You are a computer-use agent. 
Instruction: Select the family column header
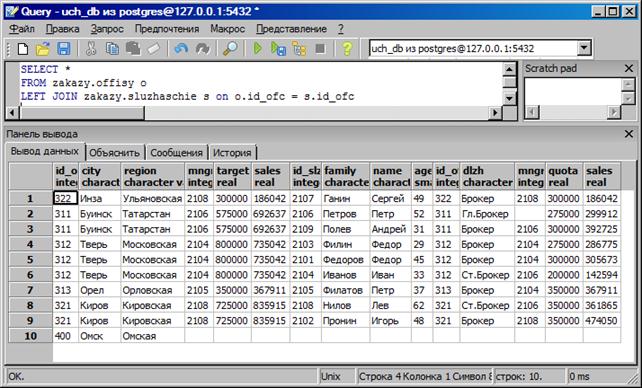pos(346,176)
